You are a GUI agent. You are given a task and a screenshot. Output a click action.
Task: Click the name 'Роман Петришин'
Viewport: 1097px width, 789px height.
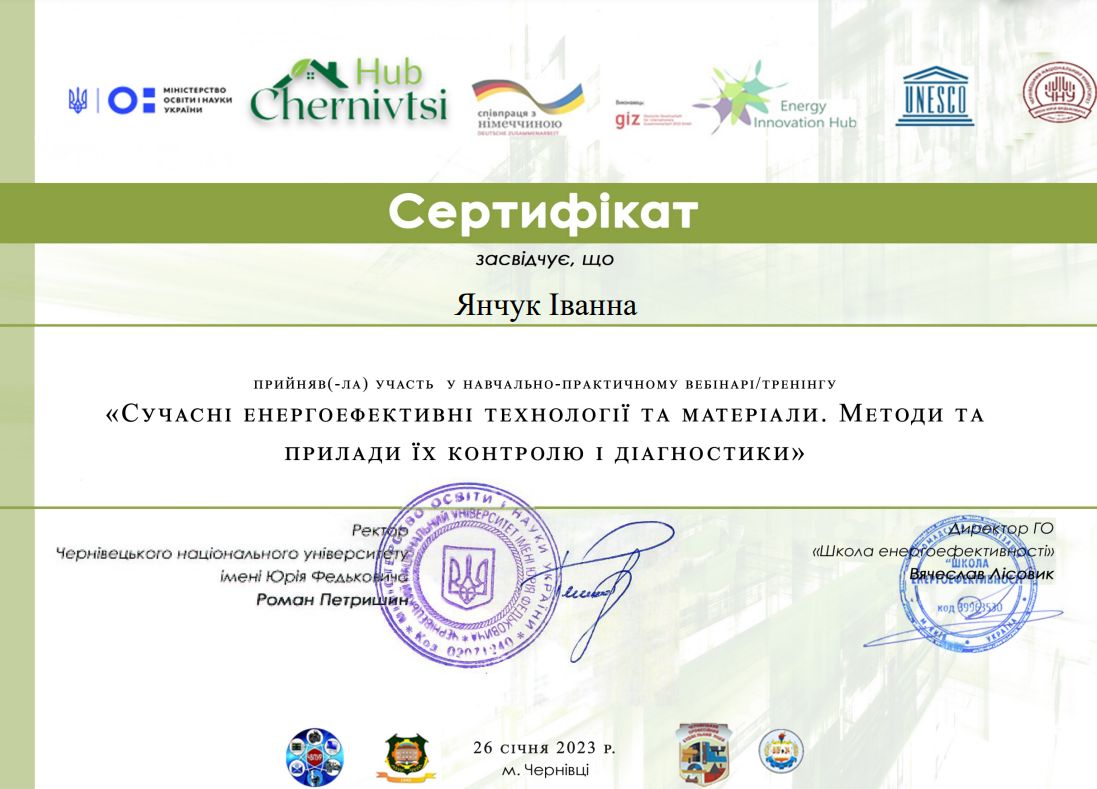click(332, 599)
